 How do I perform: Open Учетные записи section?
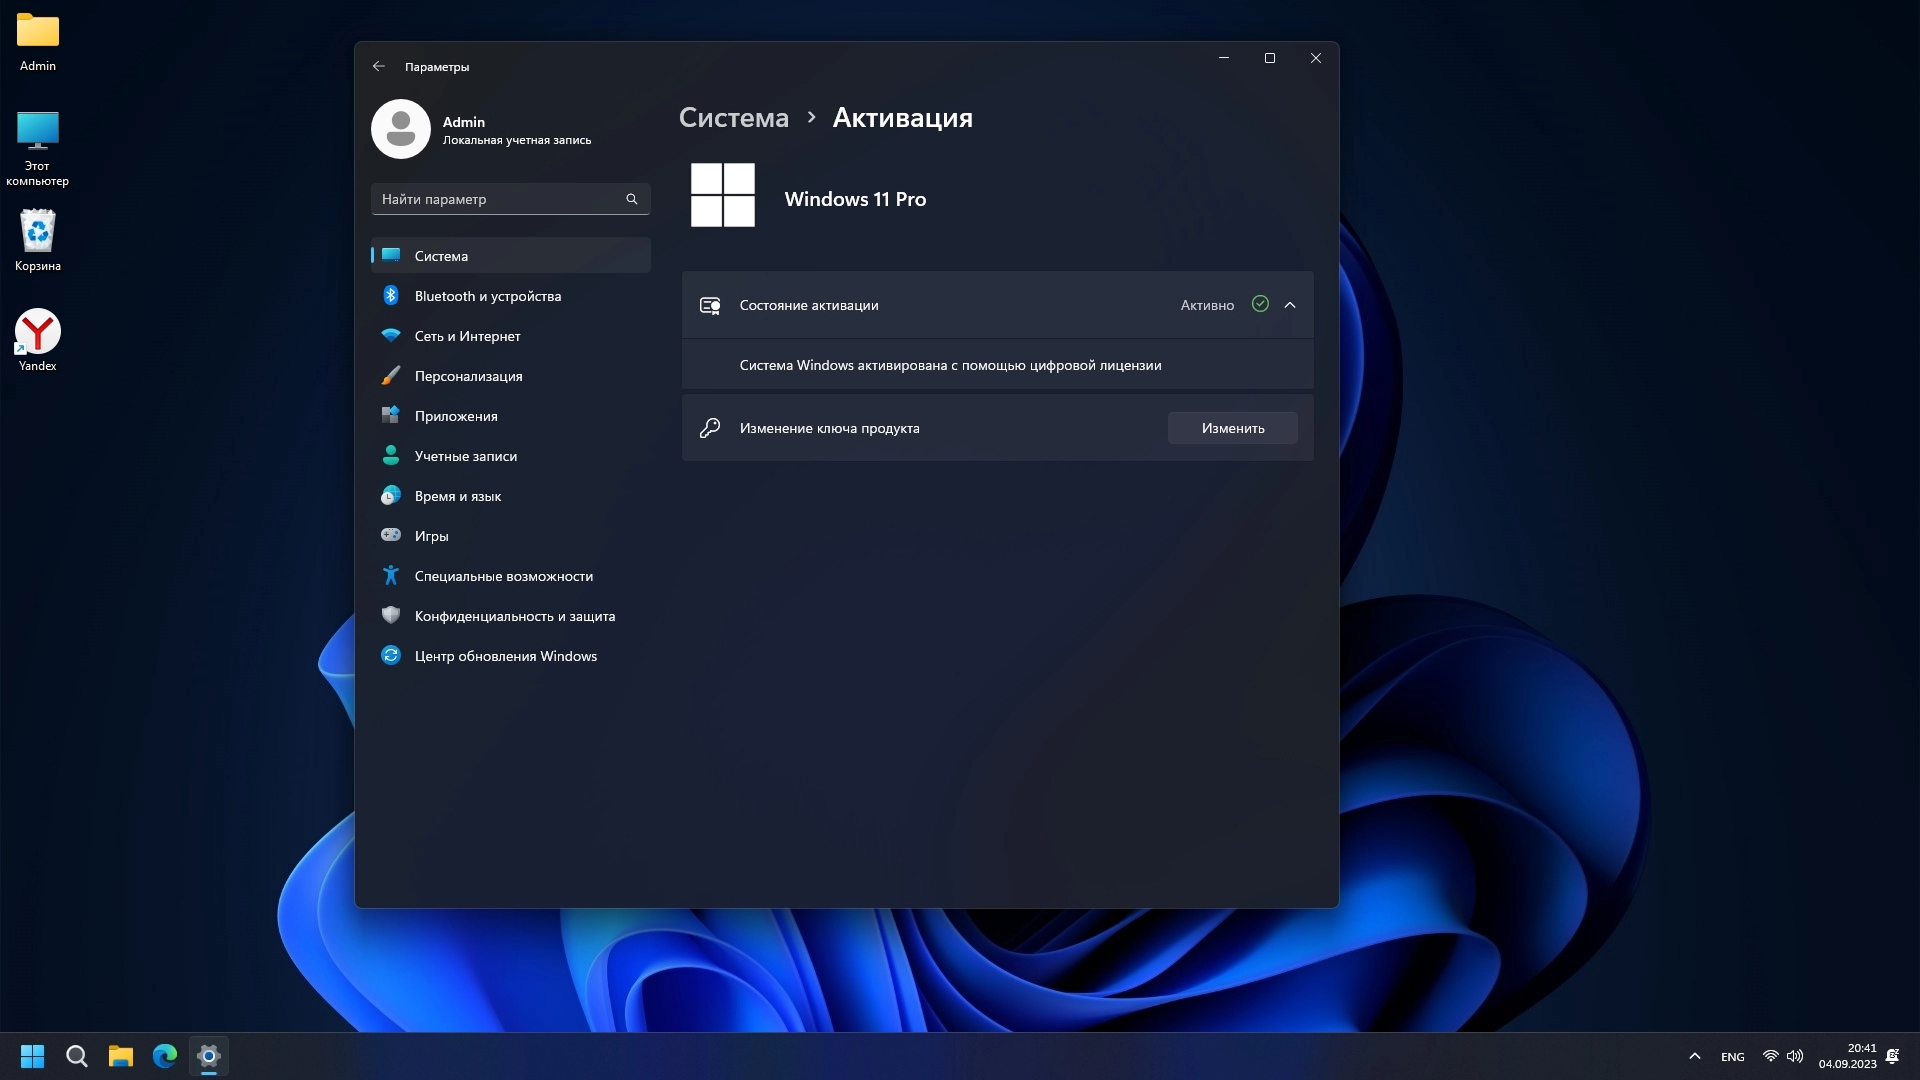point(465,456)
